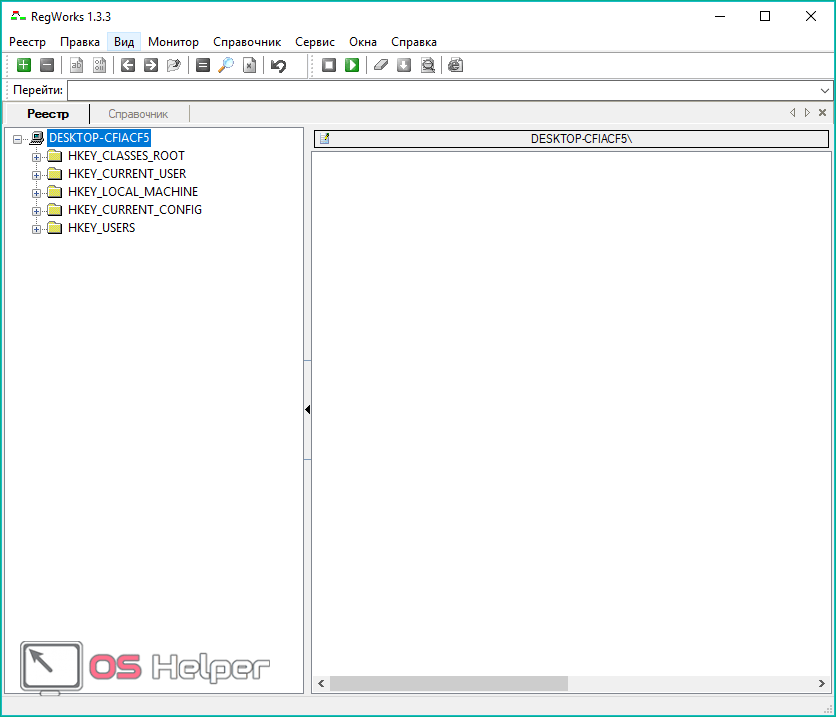Open the Монитор menu
Image resolution: width=836 pixels, height=717 pixels.
173,42
